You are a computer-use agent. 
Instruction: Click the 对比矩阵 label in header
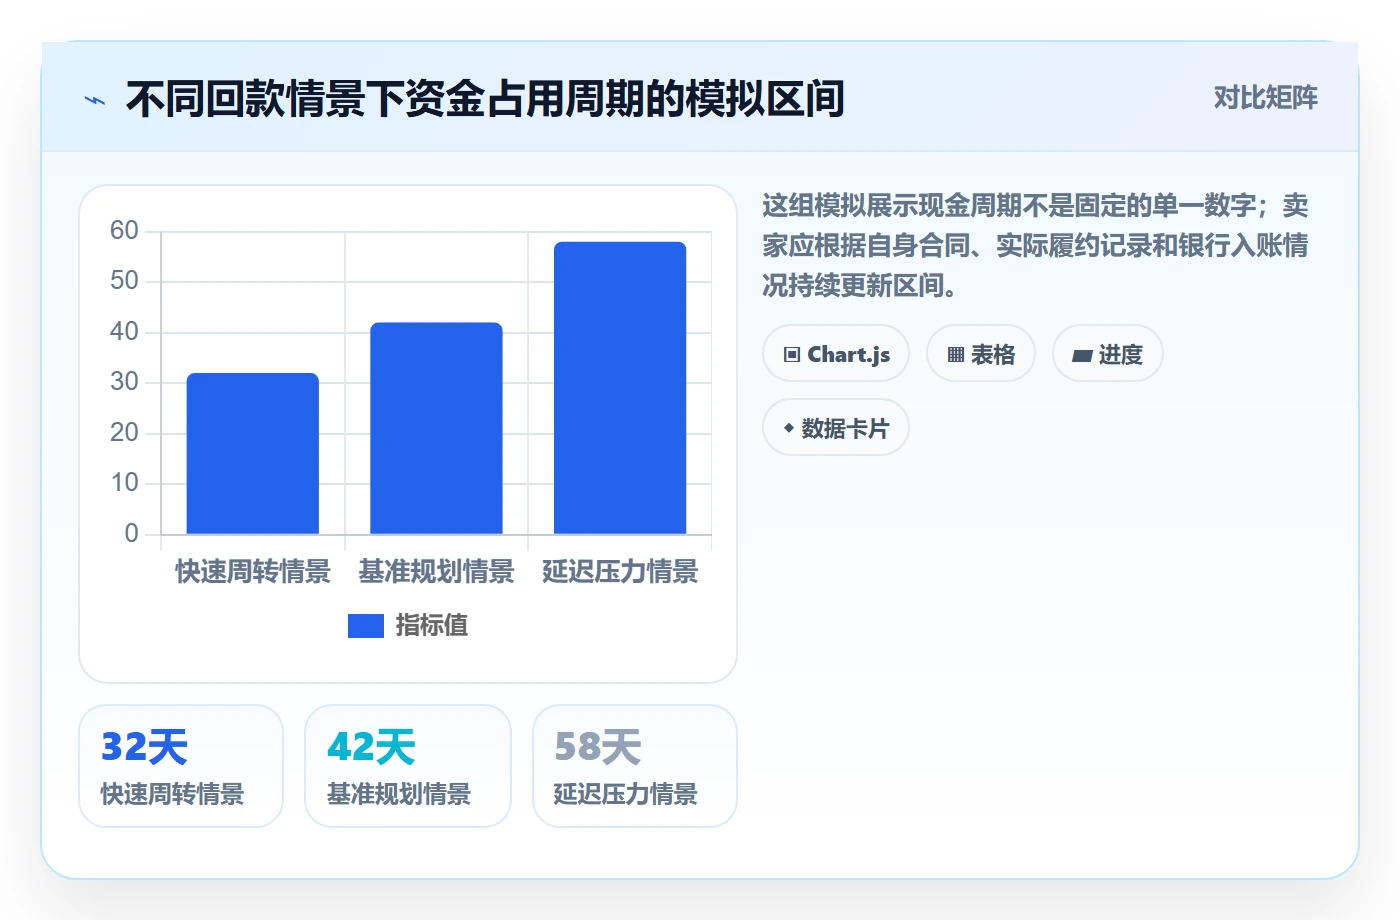tap(1266, 98)
